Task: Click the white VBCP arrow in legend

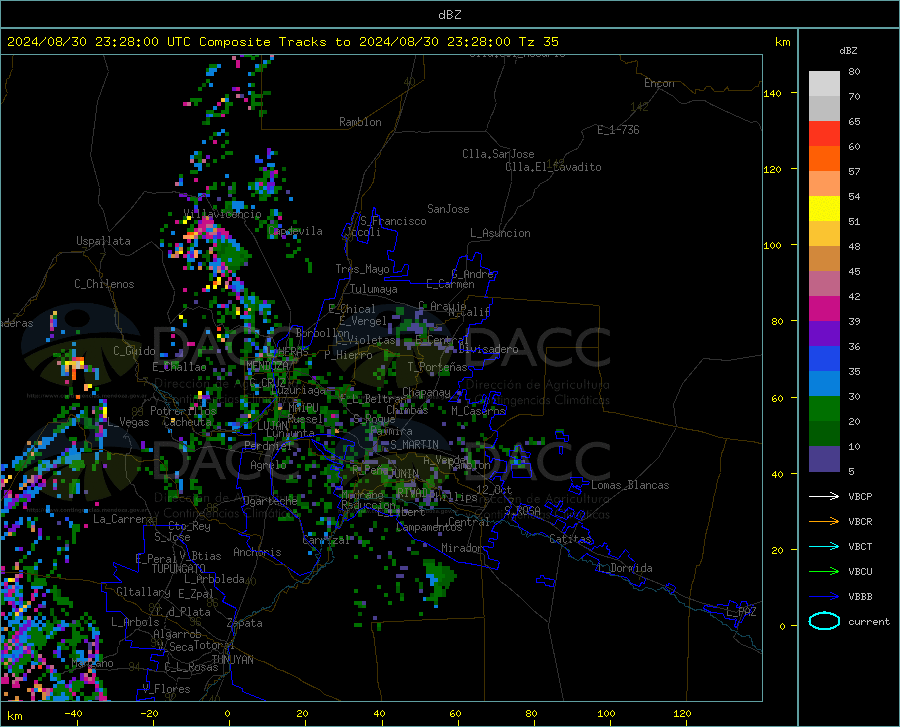Action: click(824, 496)
